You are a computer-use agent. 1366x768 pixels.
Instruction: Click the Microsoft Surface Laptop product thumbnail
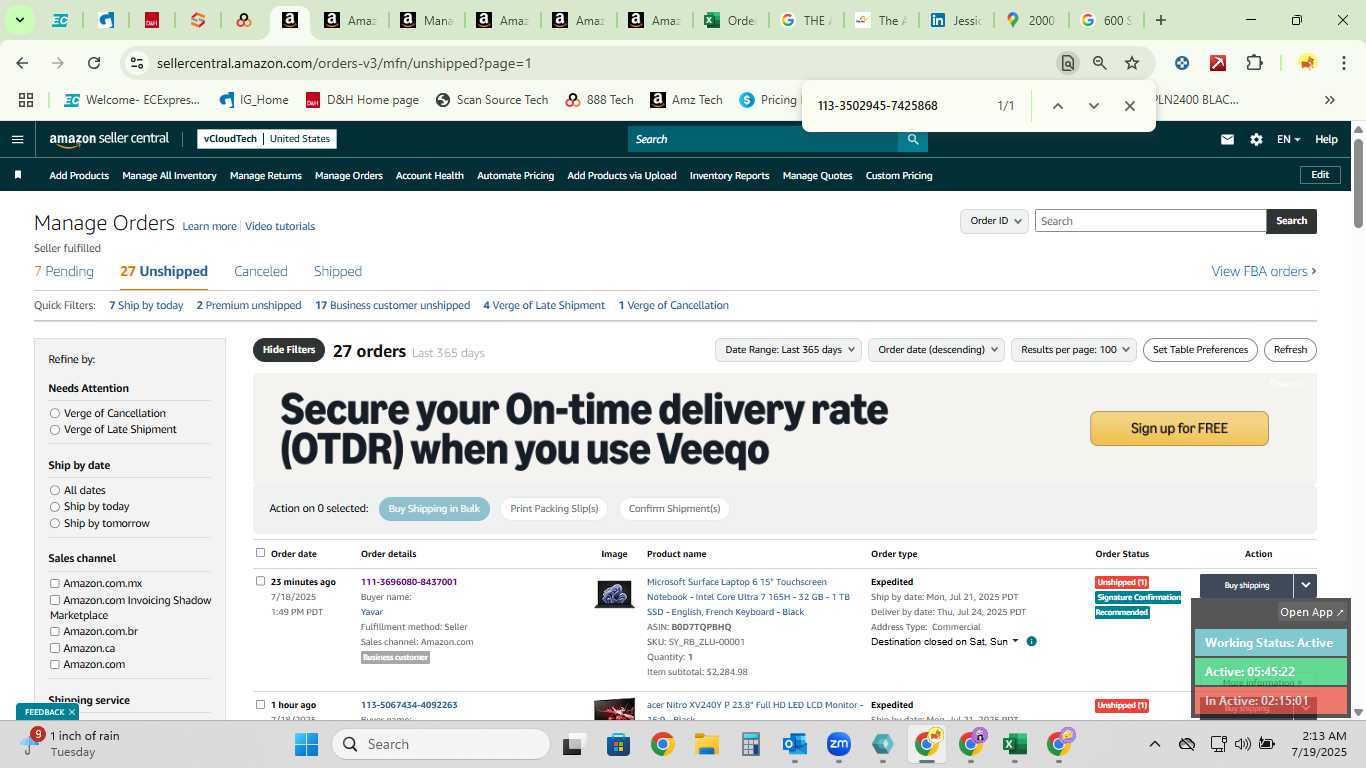pos(614,594)
